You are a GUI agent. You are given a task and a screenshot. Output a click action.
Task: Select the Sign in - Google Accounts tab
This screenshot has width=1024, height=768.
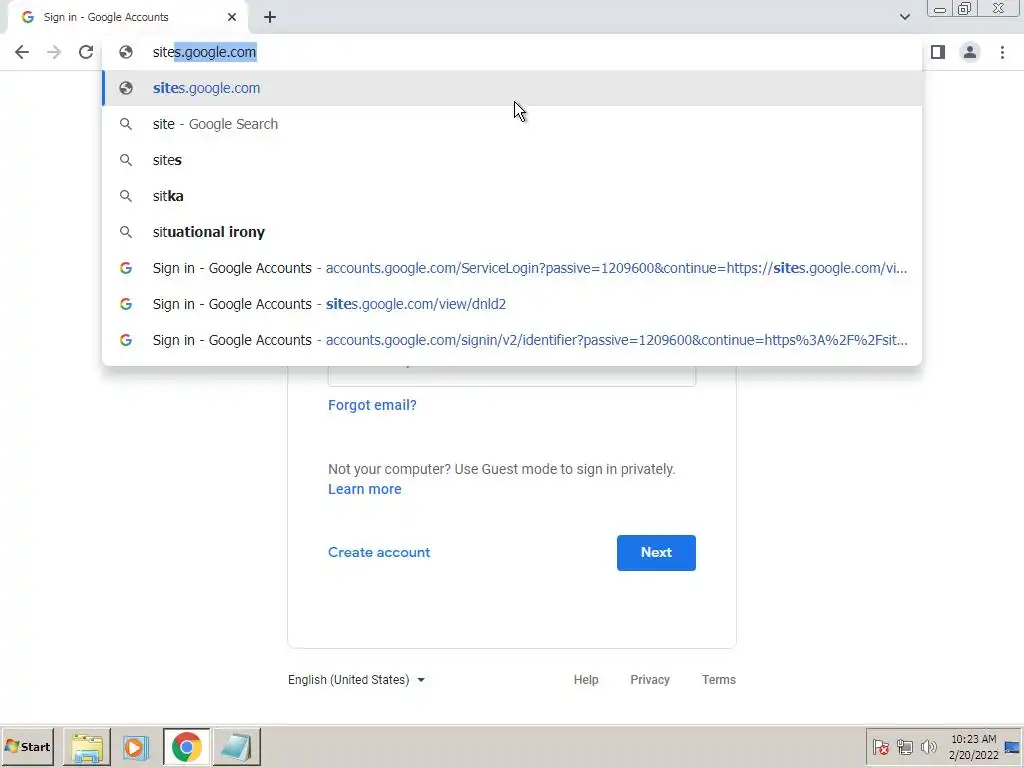click(127, 18)
